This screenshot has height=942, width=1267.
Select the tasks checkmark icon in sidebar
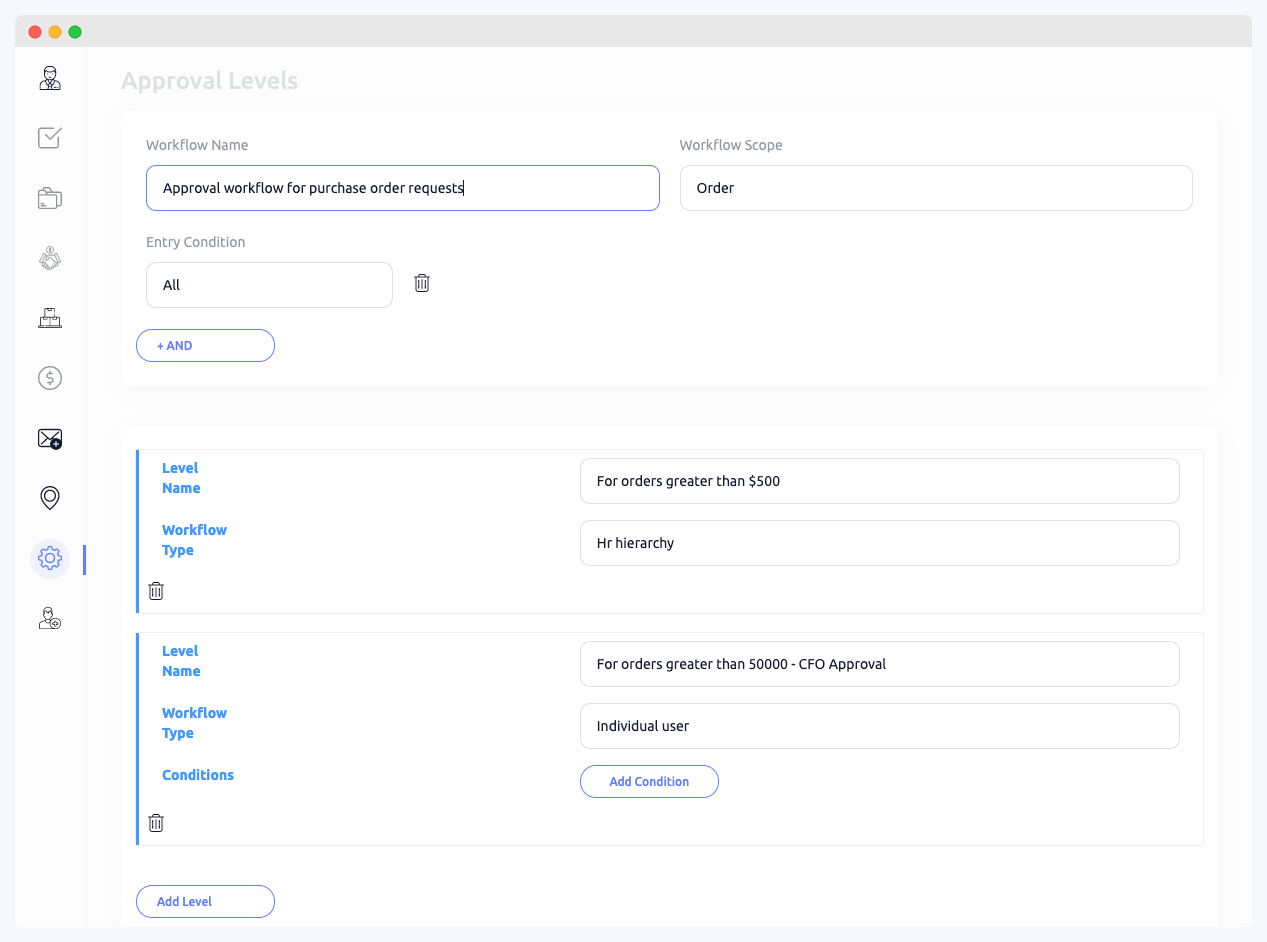[49, 137]
